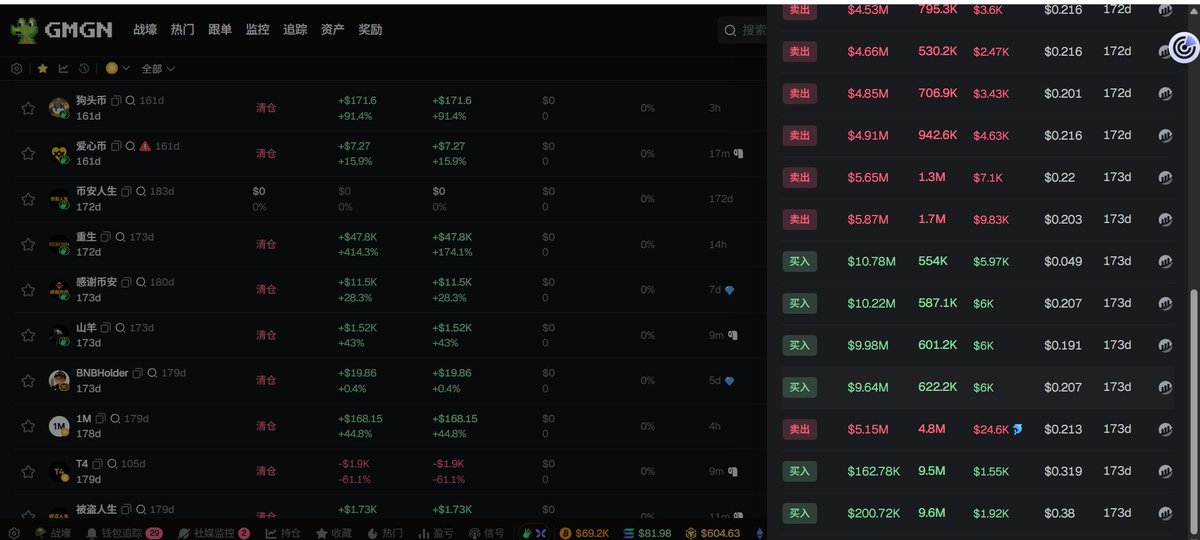Open the settings gear in the filter bar

[x=16, y=69]
